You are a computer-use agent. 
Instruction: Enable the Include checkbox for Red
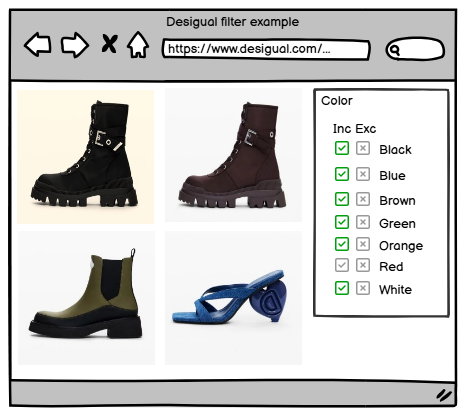pos(342,265)
